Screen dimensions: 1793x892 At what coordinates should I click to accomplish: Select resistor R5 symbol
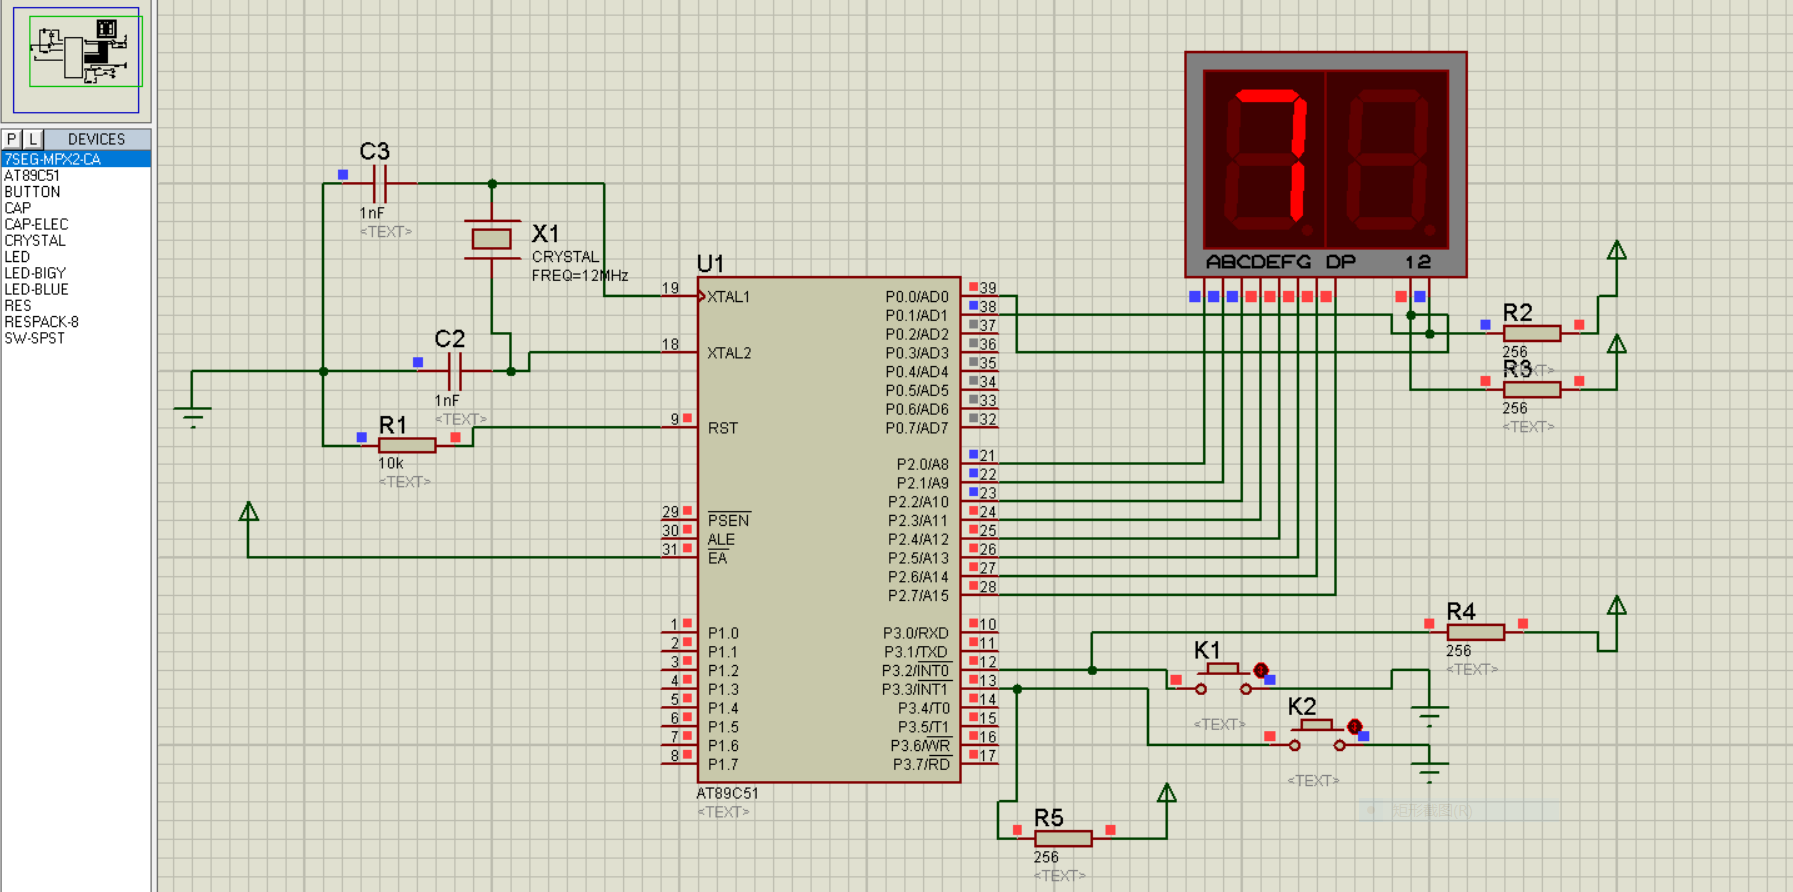[1063, 839]
